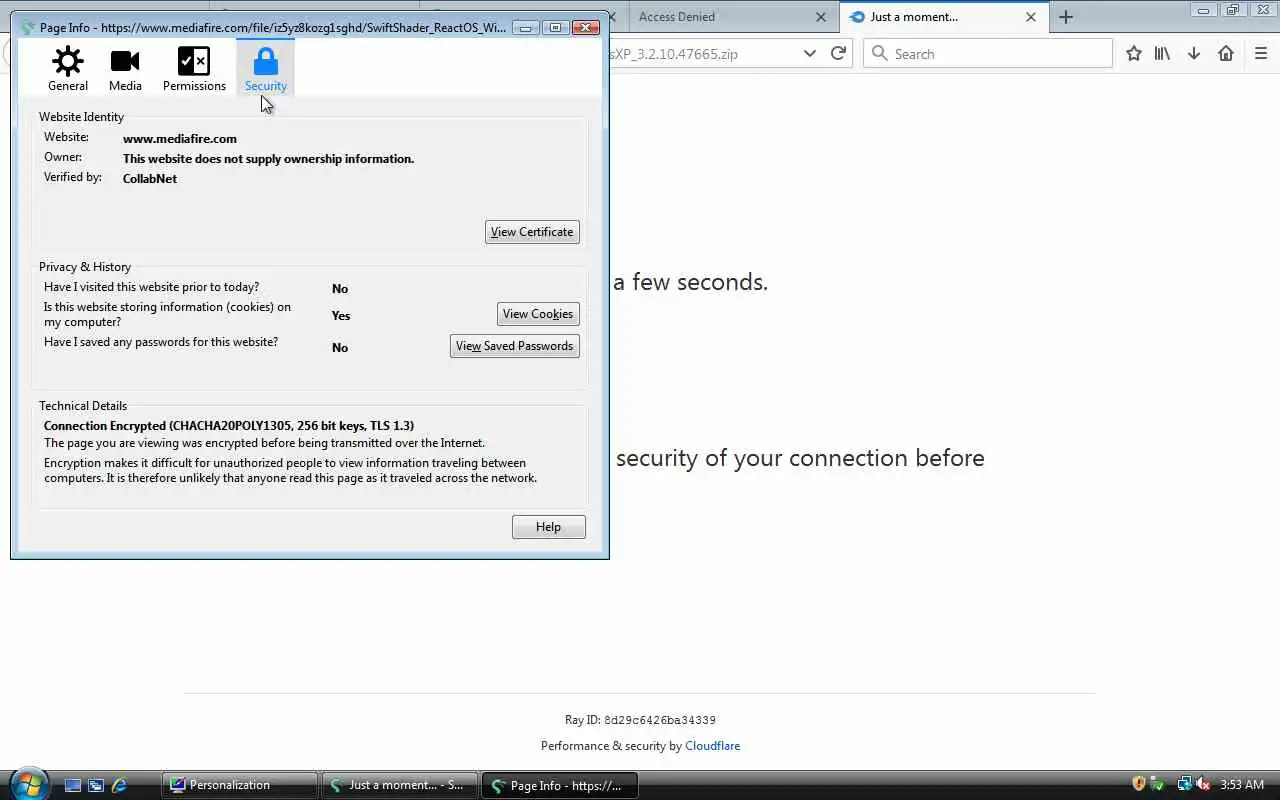Open the hamburger application menu
Viewport: 1280px width, 800px height.
[x=1261, y=54]
